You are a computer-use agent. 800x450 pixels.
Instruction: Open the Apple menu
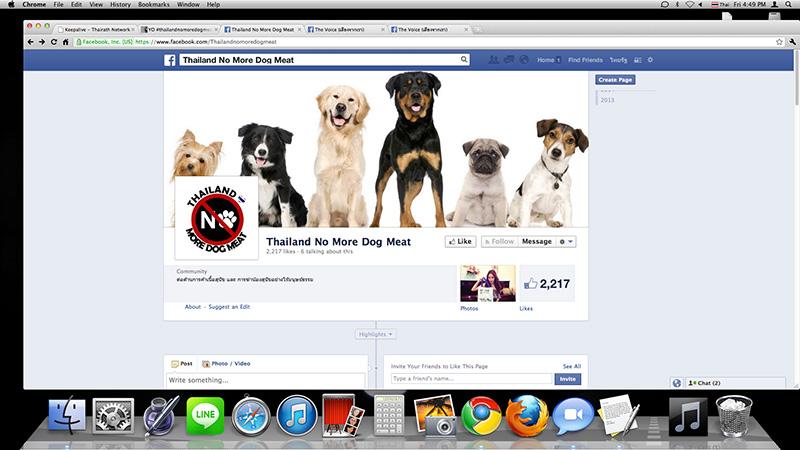pyautogui.click(x=11, y=4)
